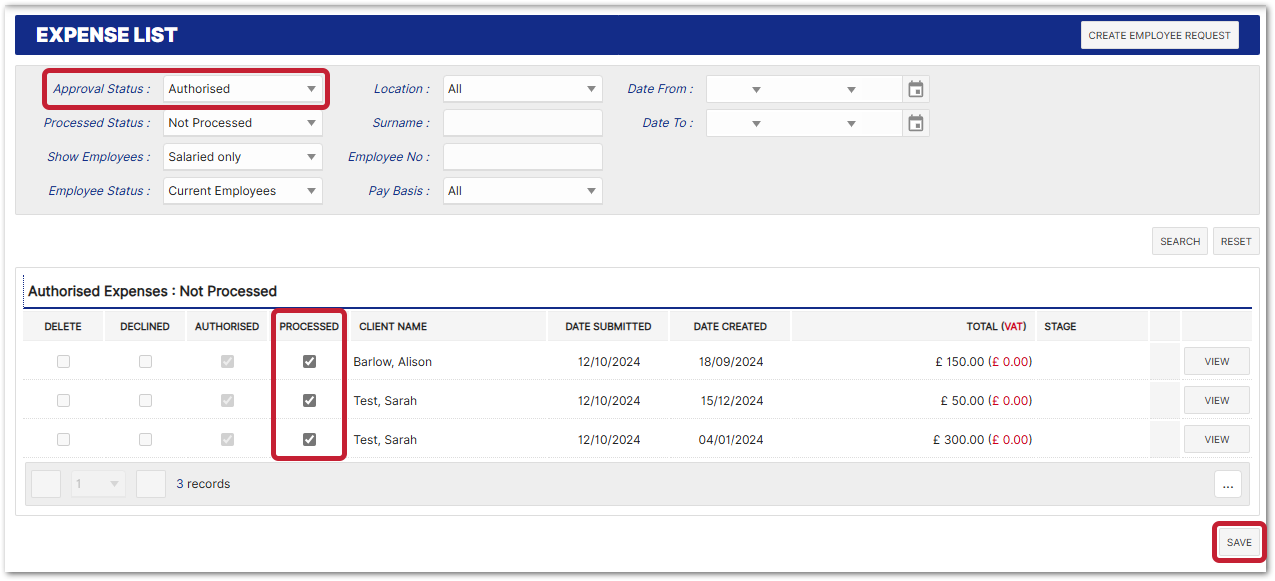The height and width of the screenshot is (581, 1275).
Task: Sort by the Date Submitted column header
Action: [608, 327]
